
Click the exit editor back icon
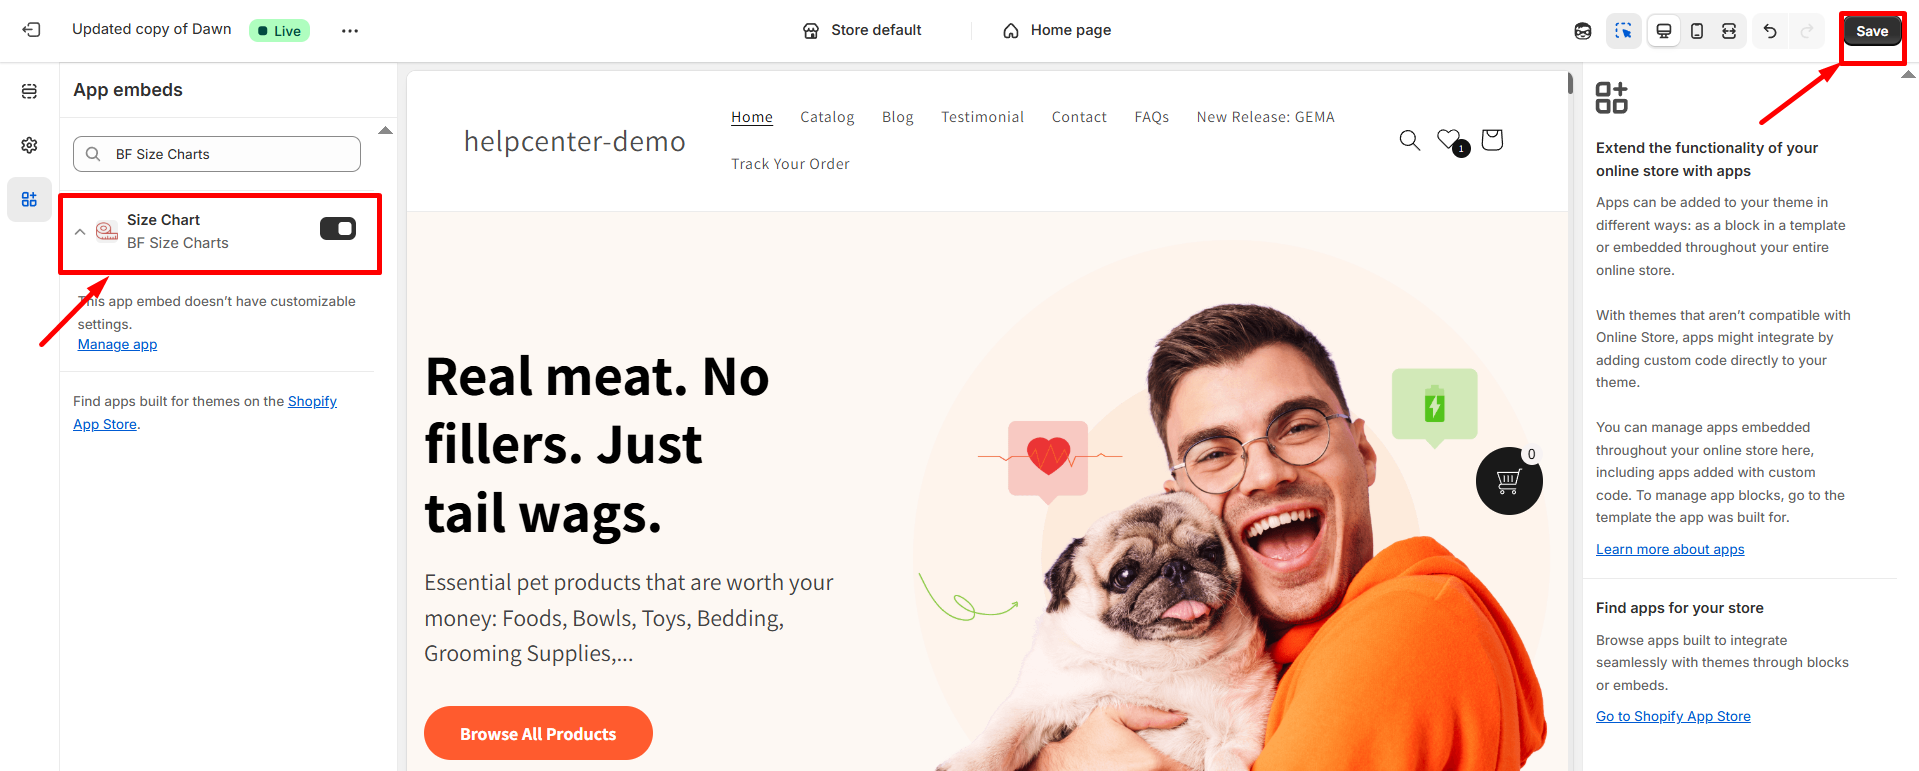click(31, 30)
